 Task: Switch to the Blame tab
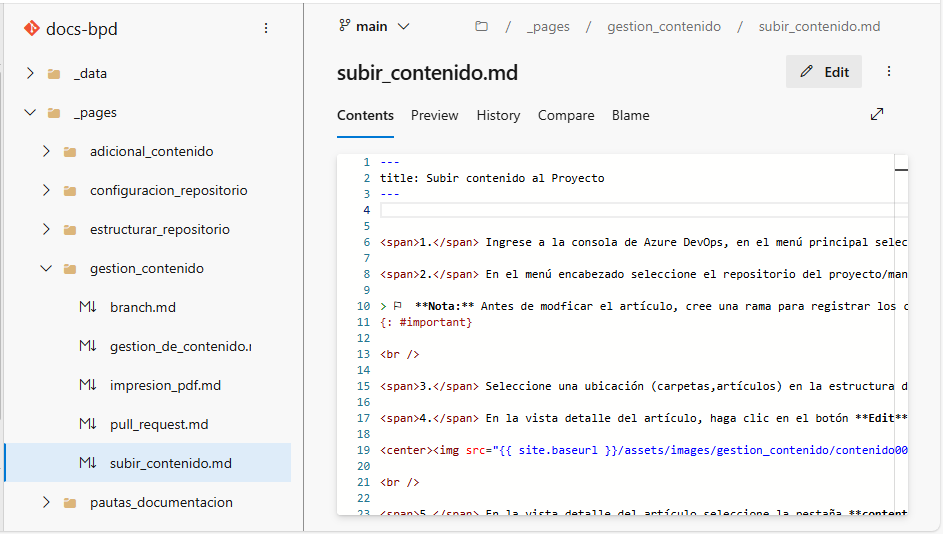(630, 116)
